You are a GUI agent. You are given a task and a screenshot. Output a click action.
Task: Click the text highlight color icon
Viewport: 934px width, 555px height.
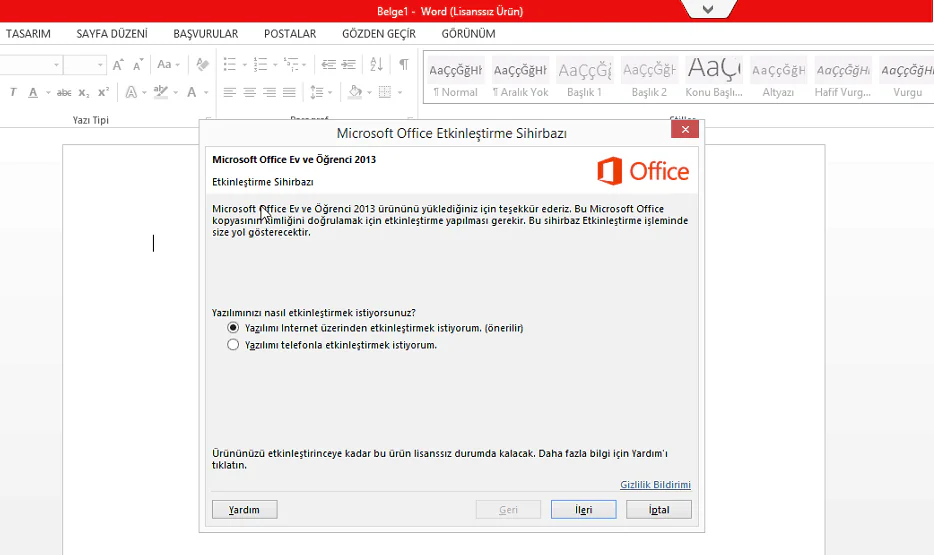tap(160, 92)
